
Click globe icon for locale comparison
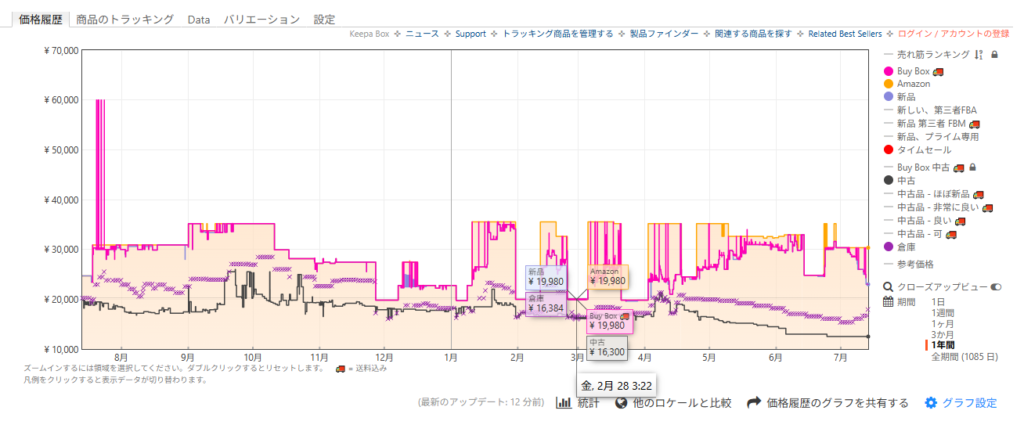click(x=621, y=403)
